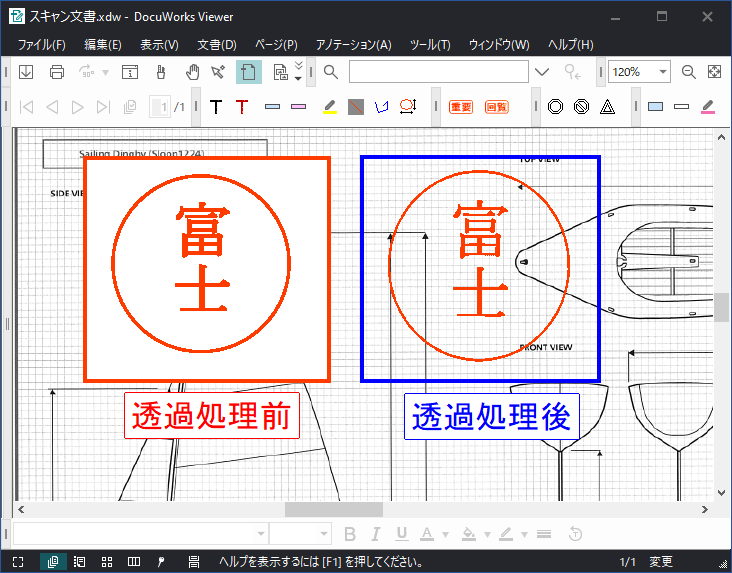Select black text annotation tool
The image size is (732, 573).
pos(216,107)
